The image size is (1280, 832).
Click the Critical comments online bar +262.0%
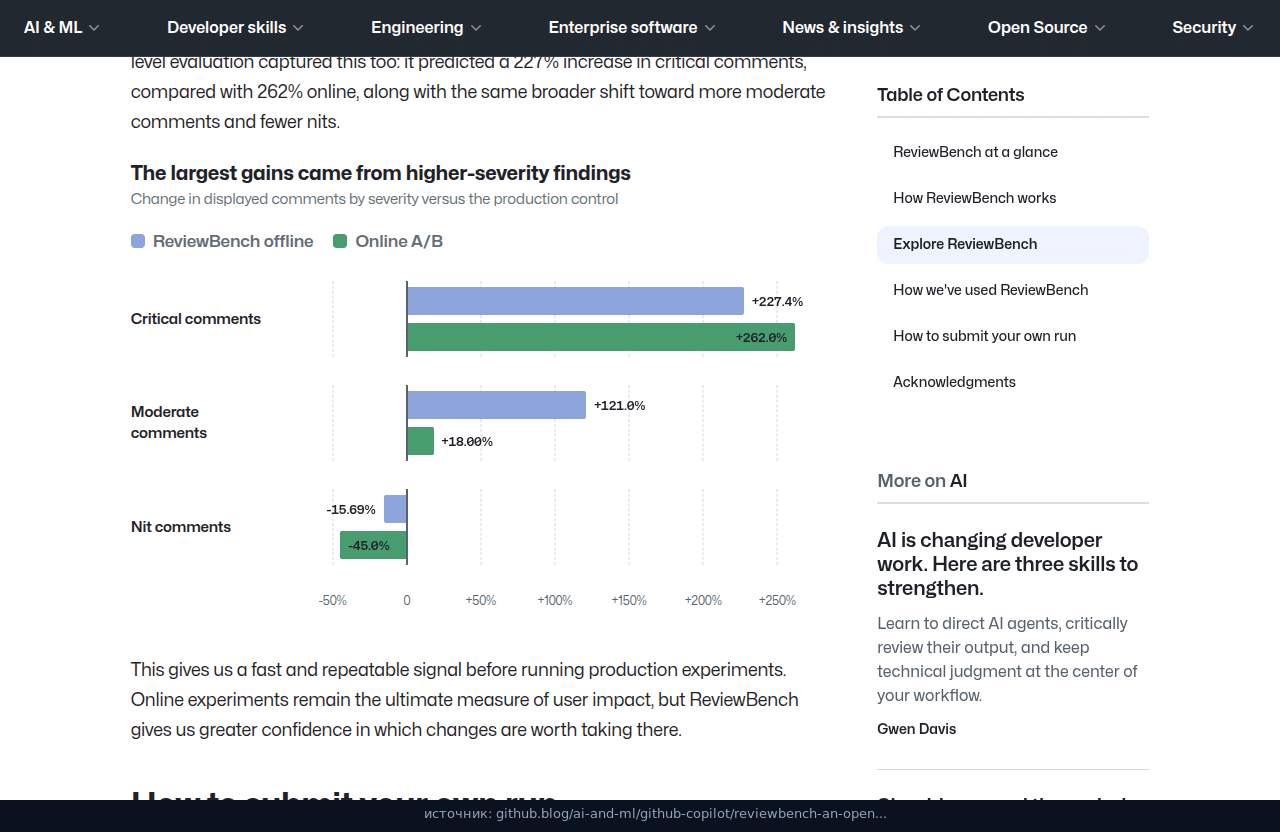click(601, 337)
